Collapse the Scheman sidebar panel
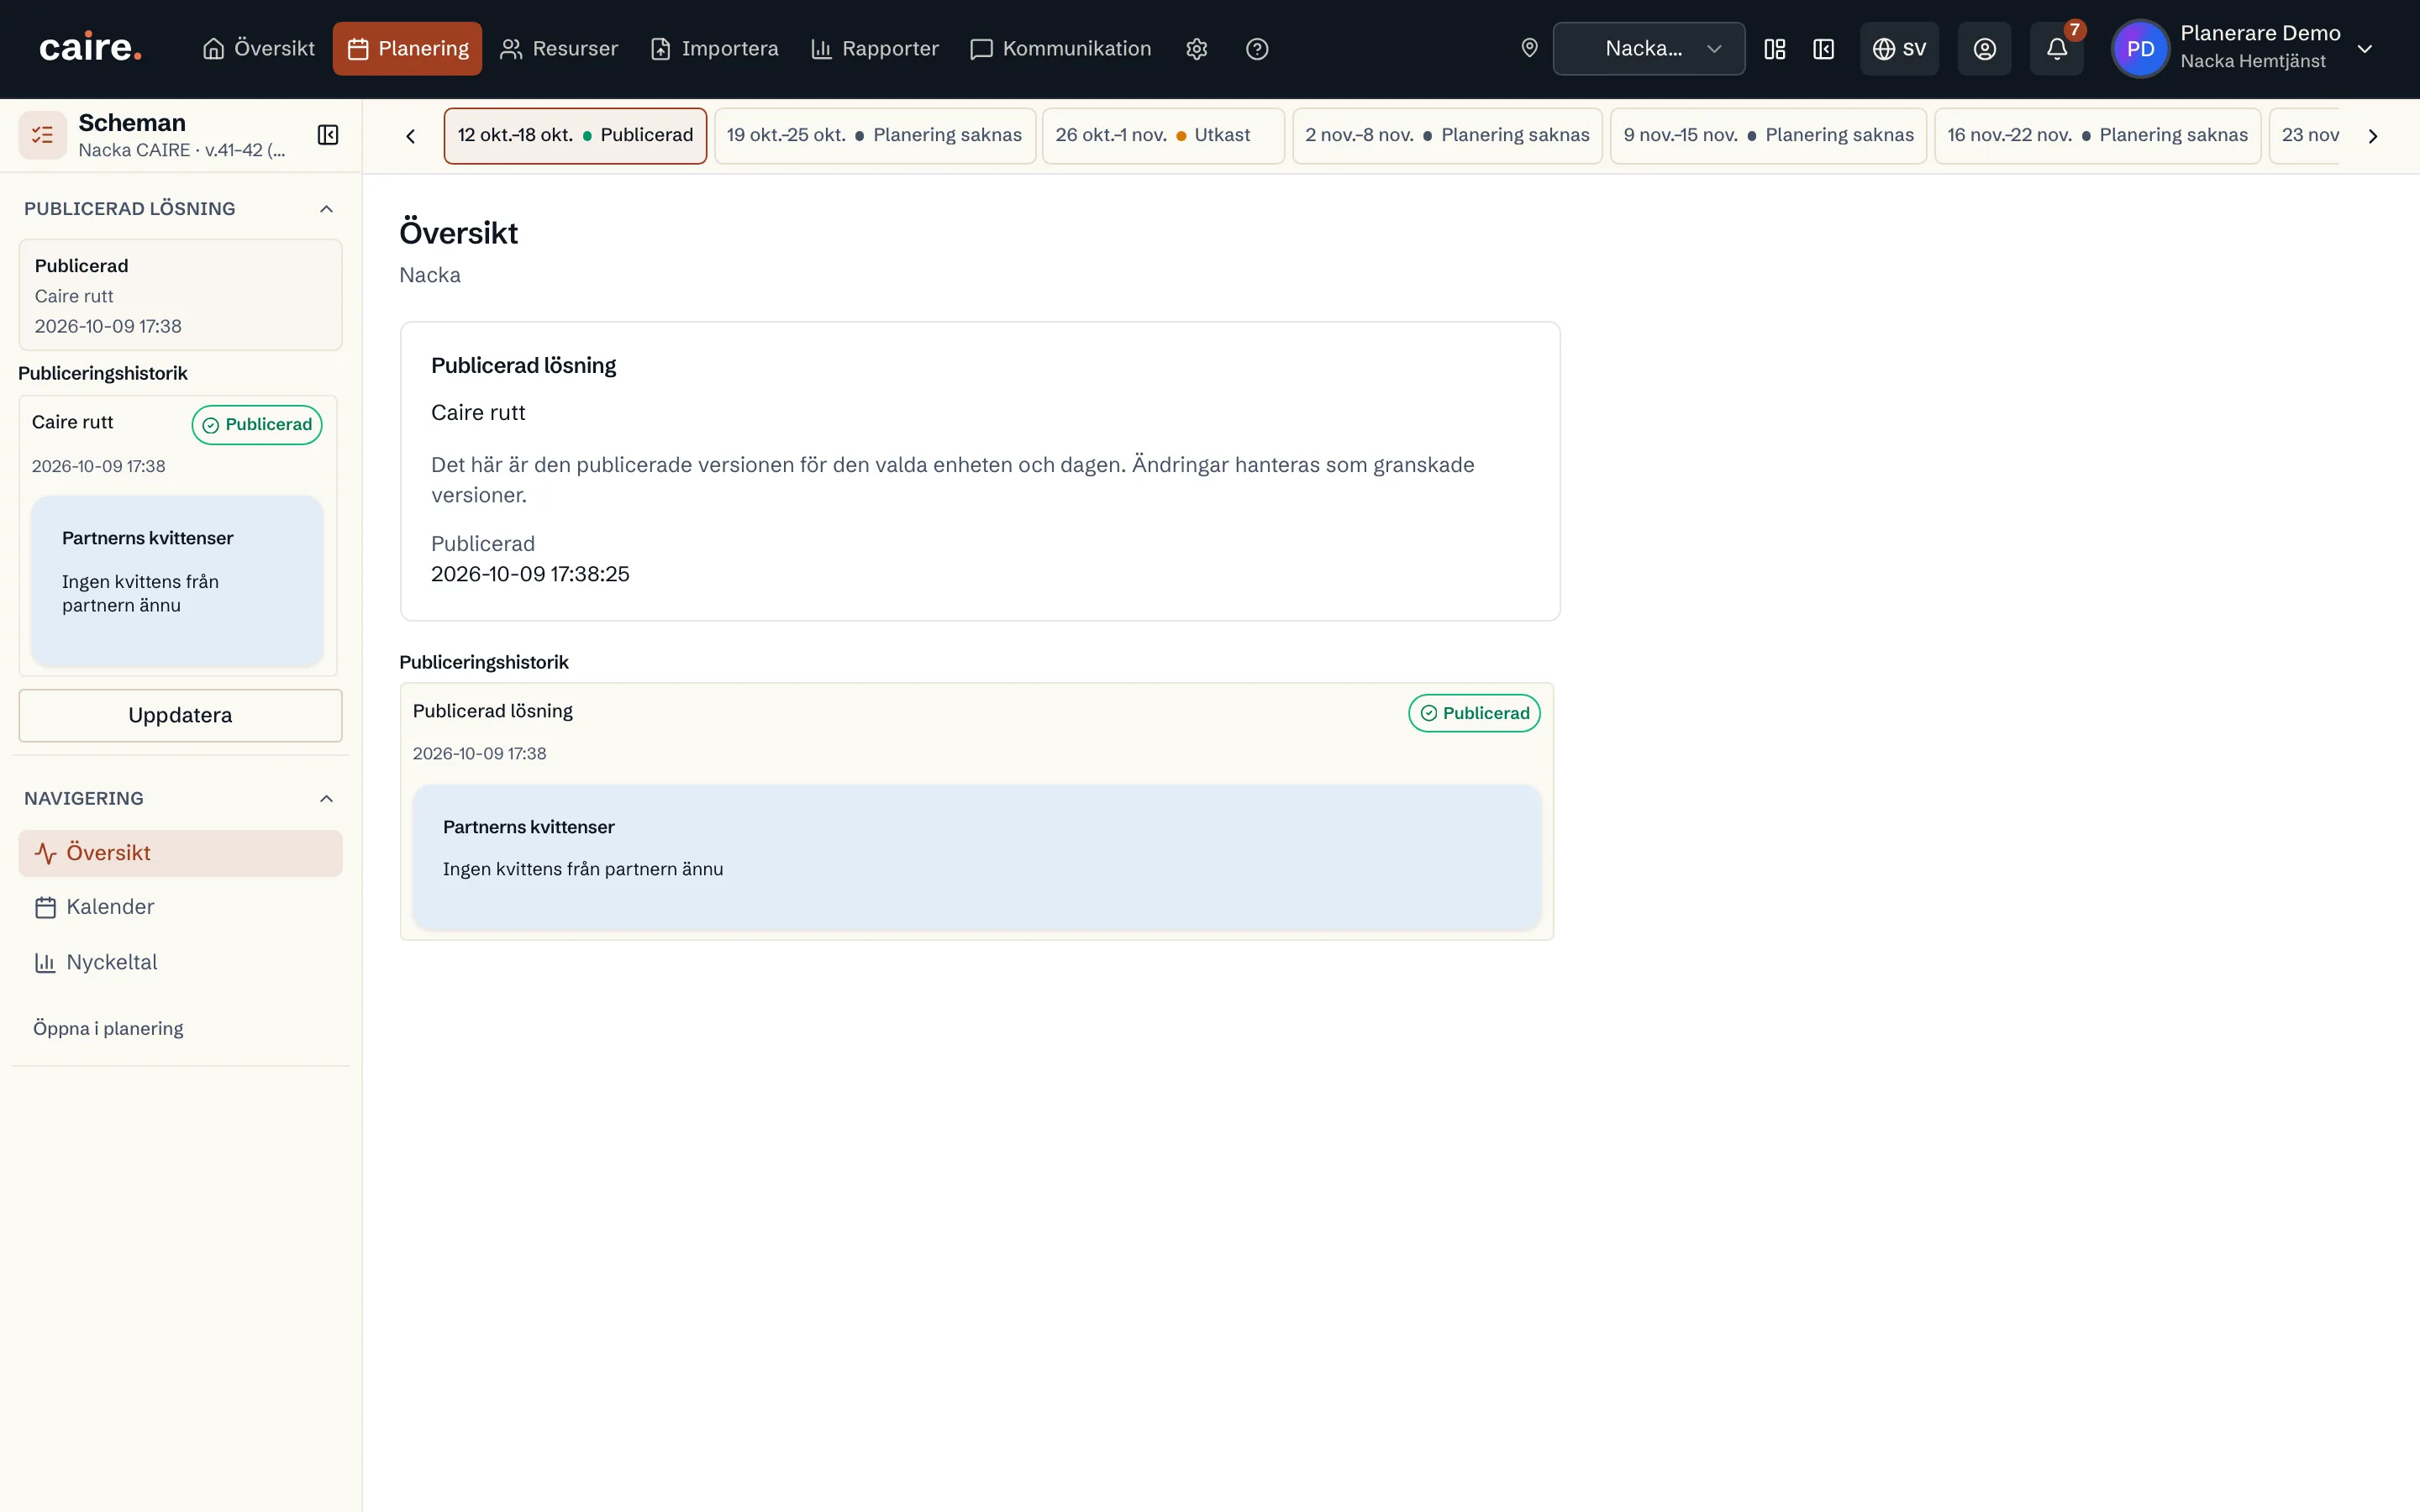This screenshot has width=2420, height=1512. point(328,135)
